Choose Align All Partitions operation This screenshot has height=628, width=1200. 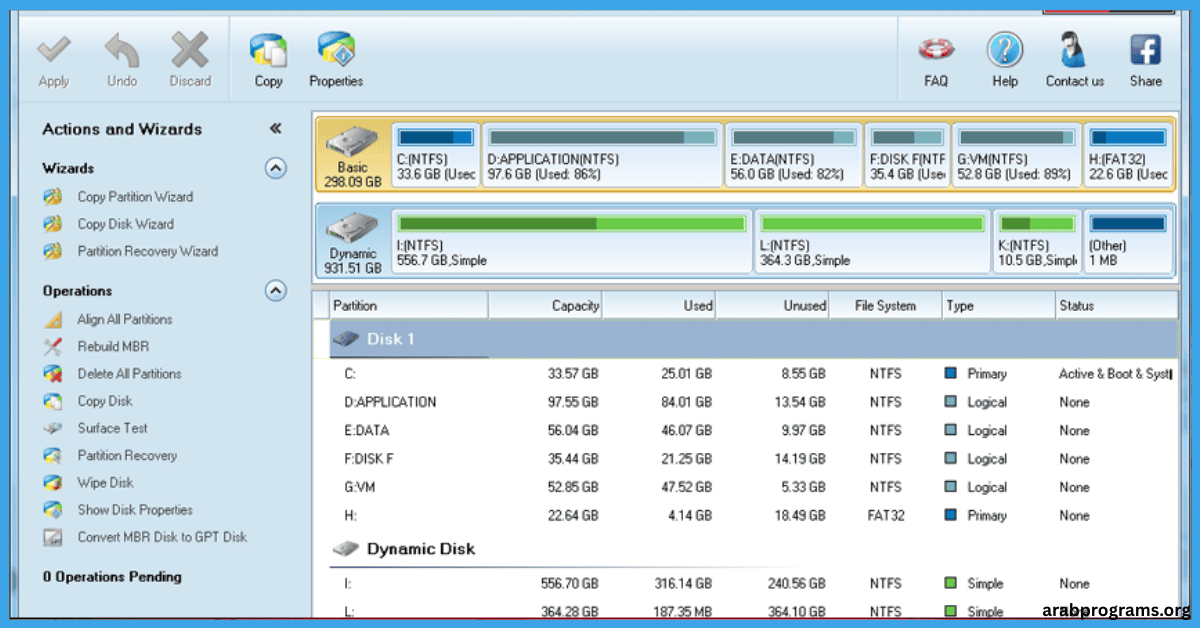coord(124,320)
